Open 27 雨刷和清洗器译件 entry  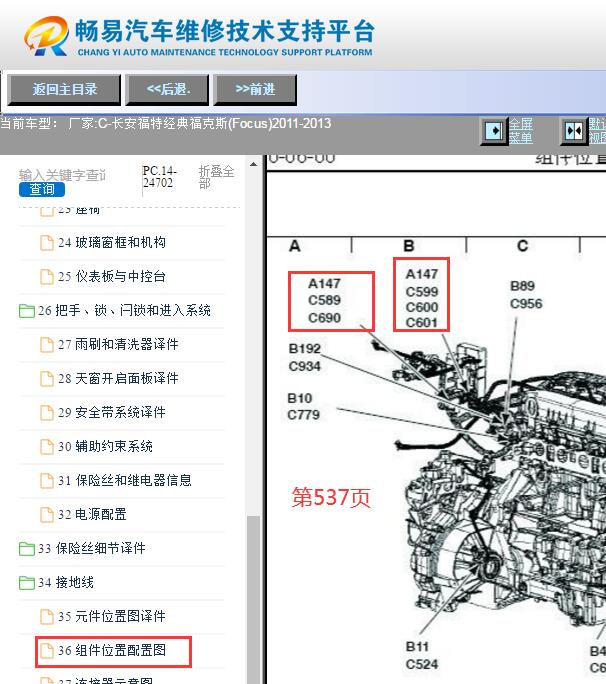(x=118, y=345)
